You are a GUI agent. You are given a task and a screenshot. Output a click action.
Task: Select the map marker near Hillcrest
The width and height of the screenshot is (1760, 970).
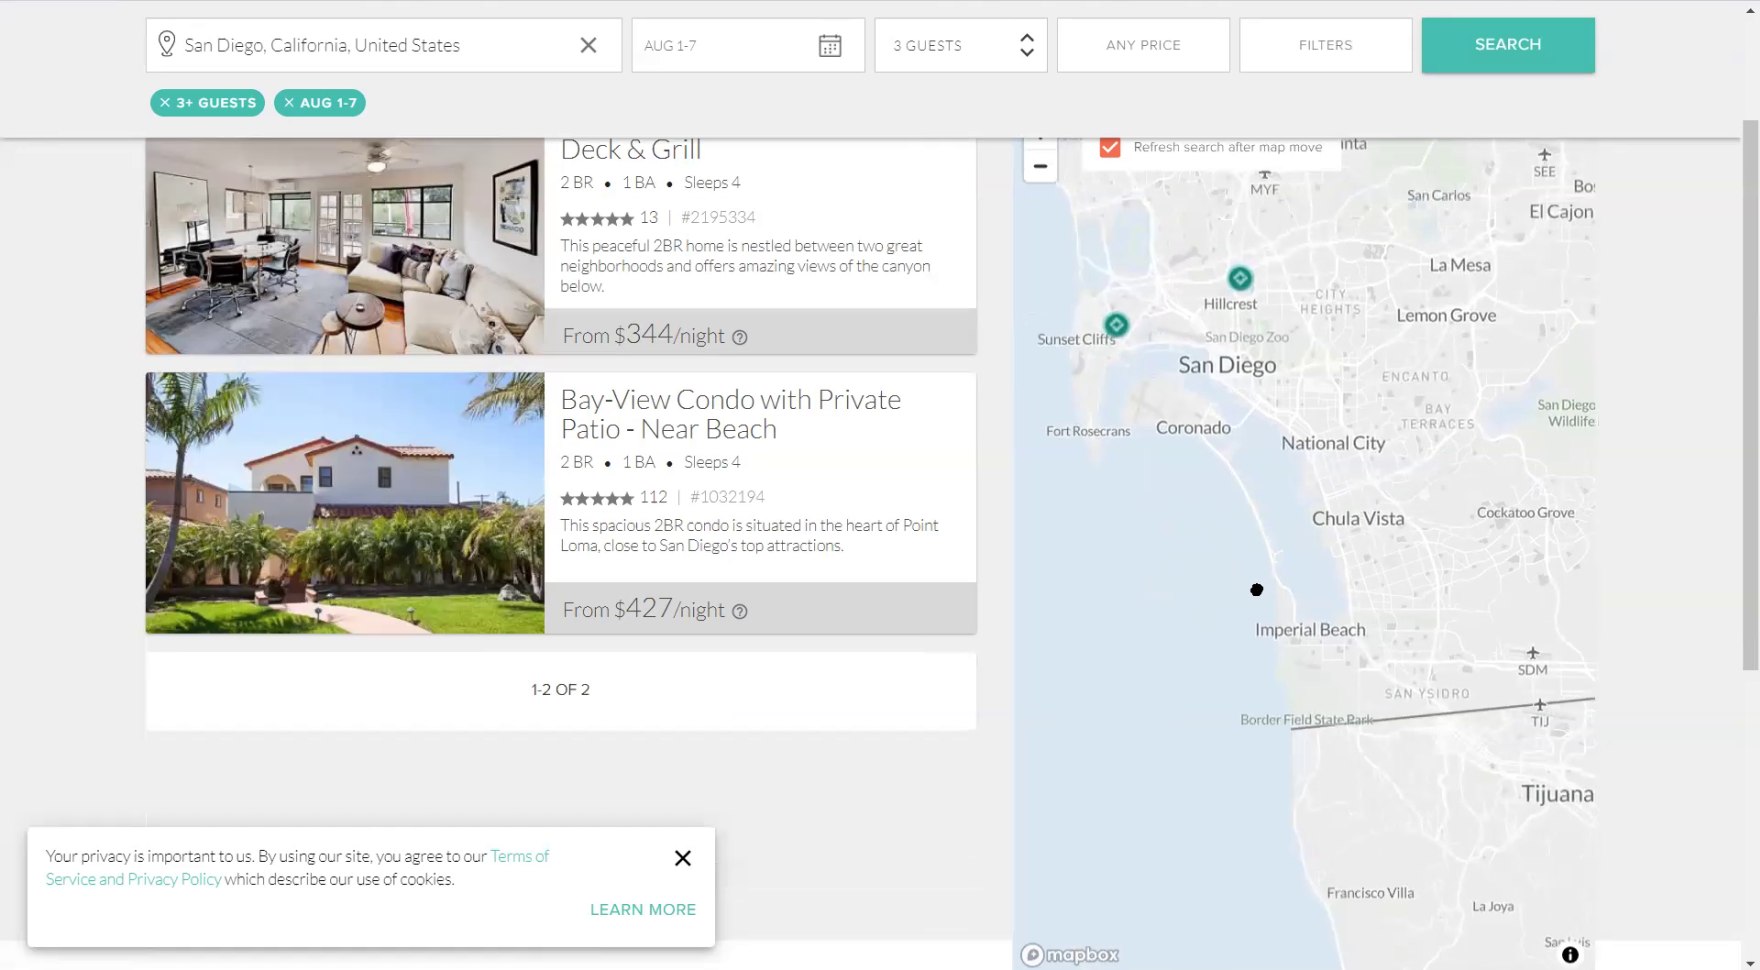pos(1240,278)
